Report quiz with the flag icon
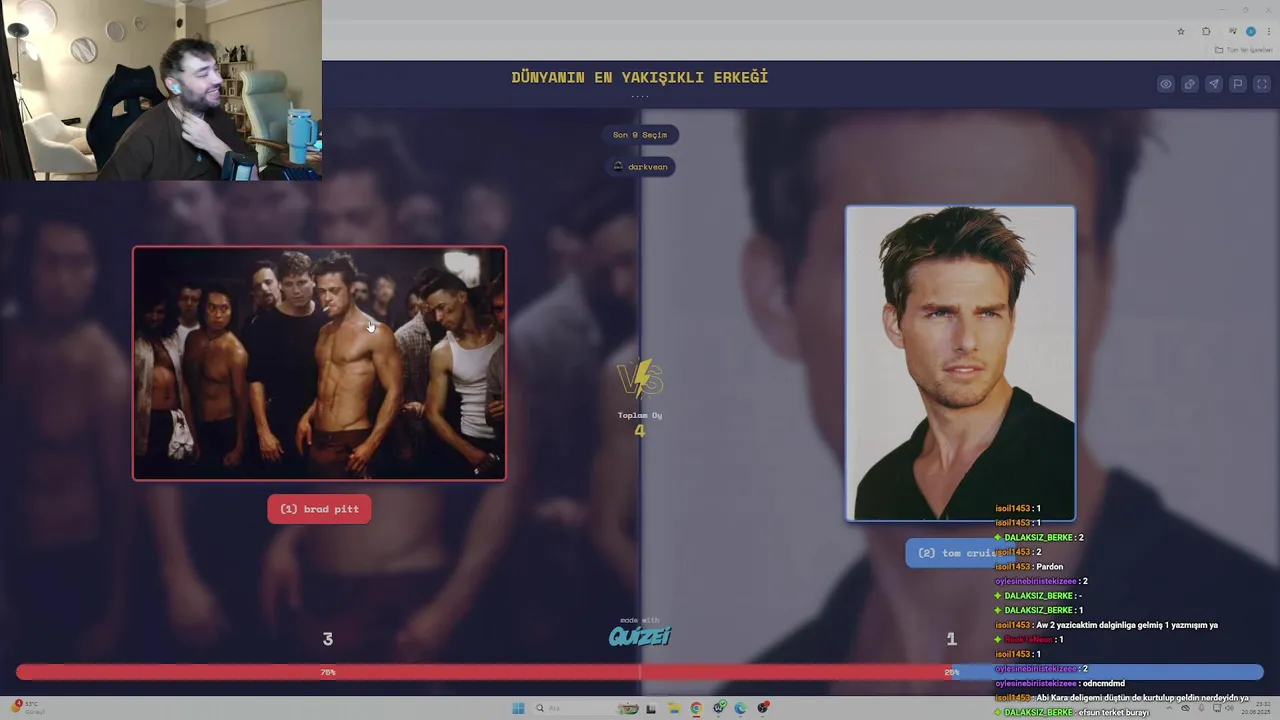Screen dimensions: 1280x720 [1238, 84]
